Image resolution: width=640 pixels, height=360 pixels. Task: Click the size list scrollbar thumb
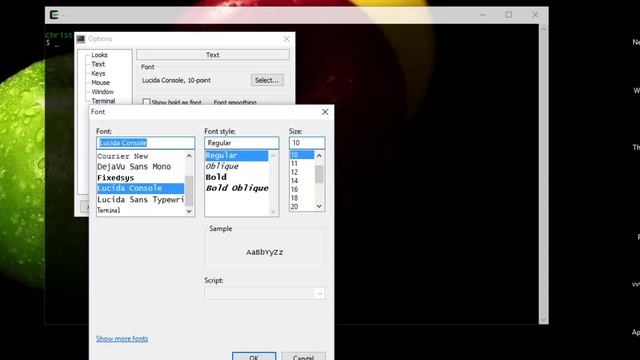click(319, 174)
